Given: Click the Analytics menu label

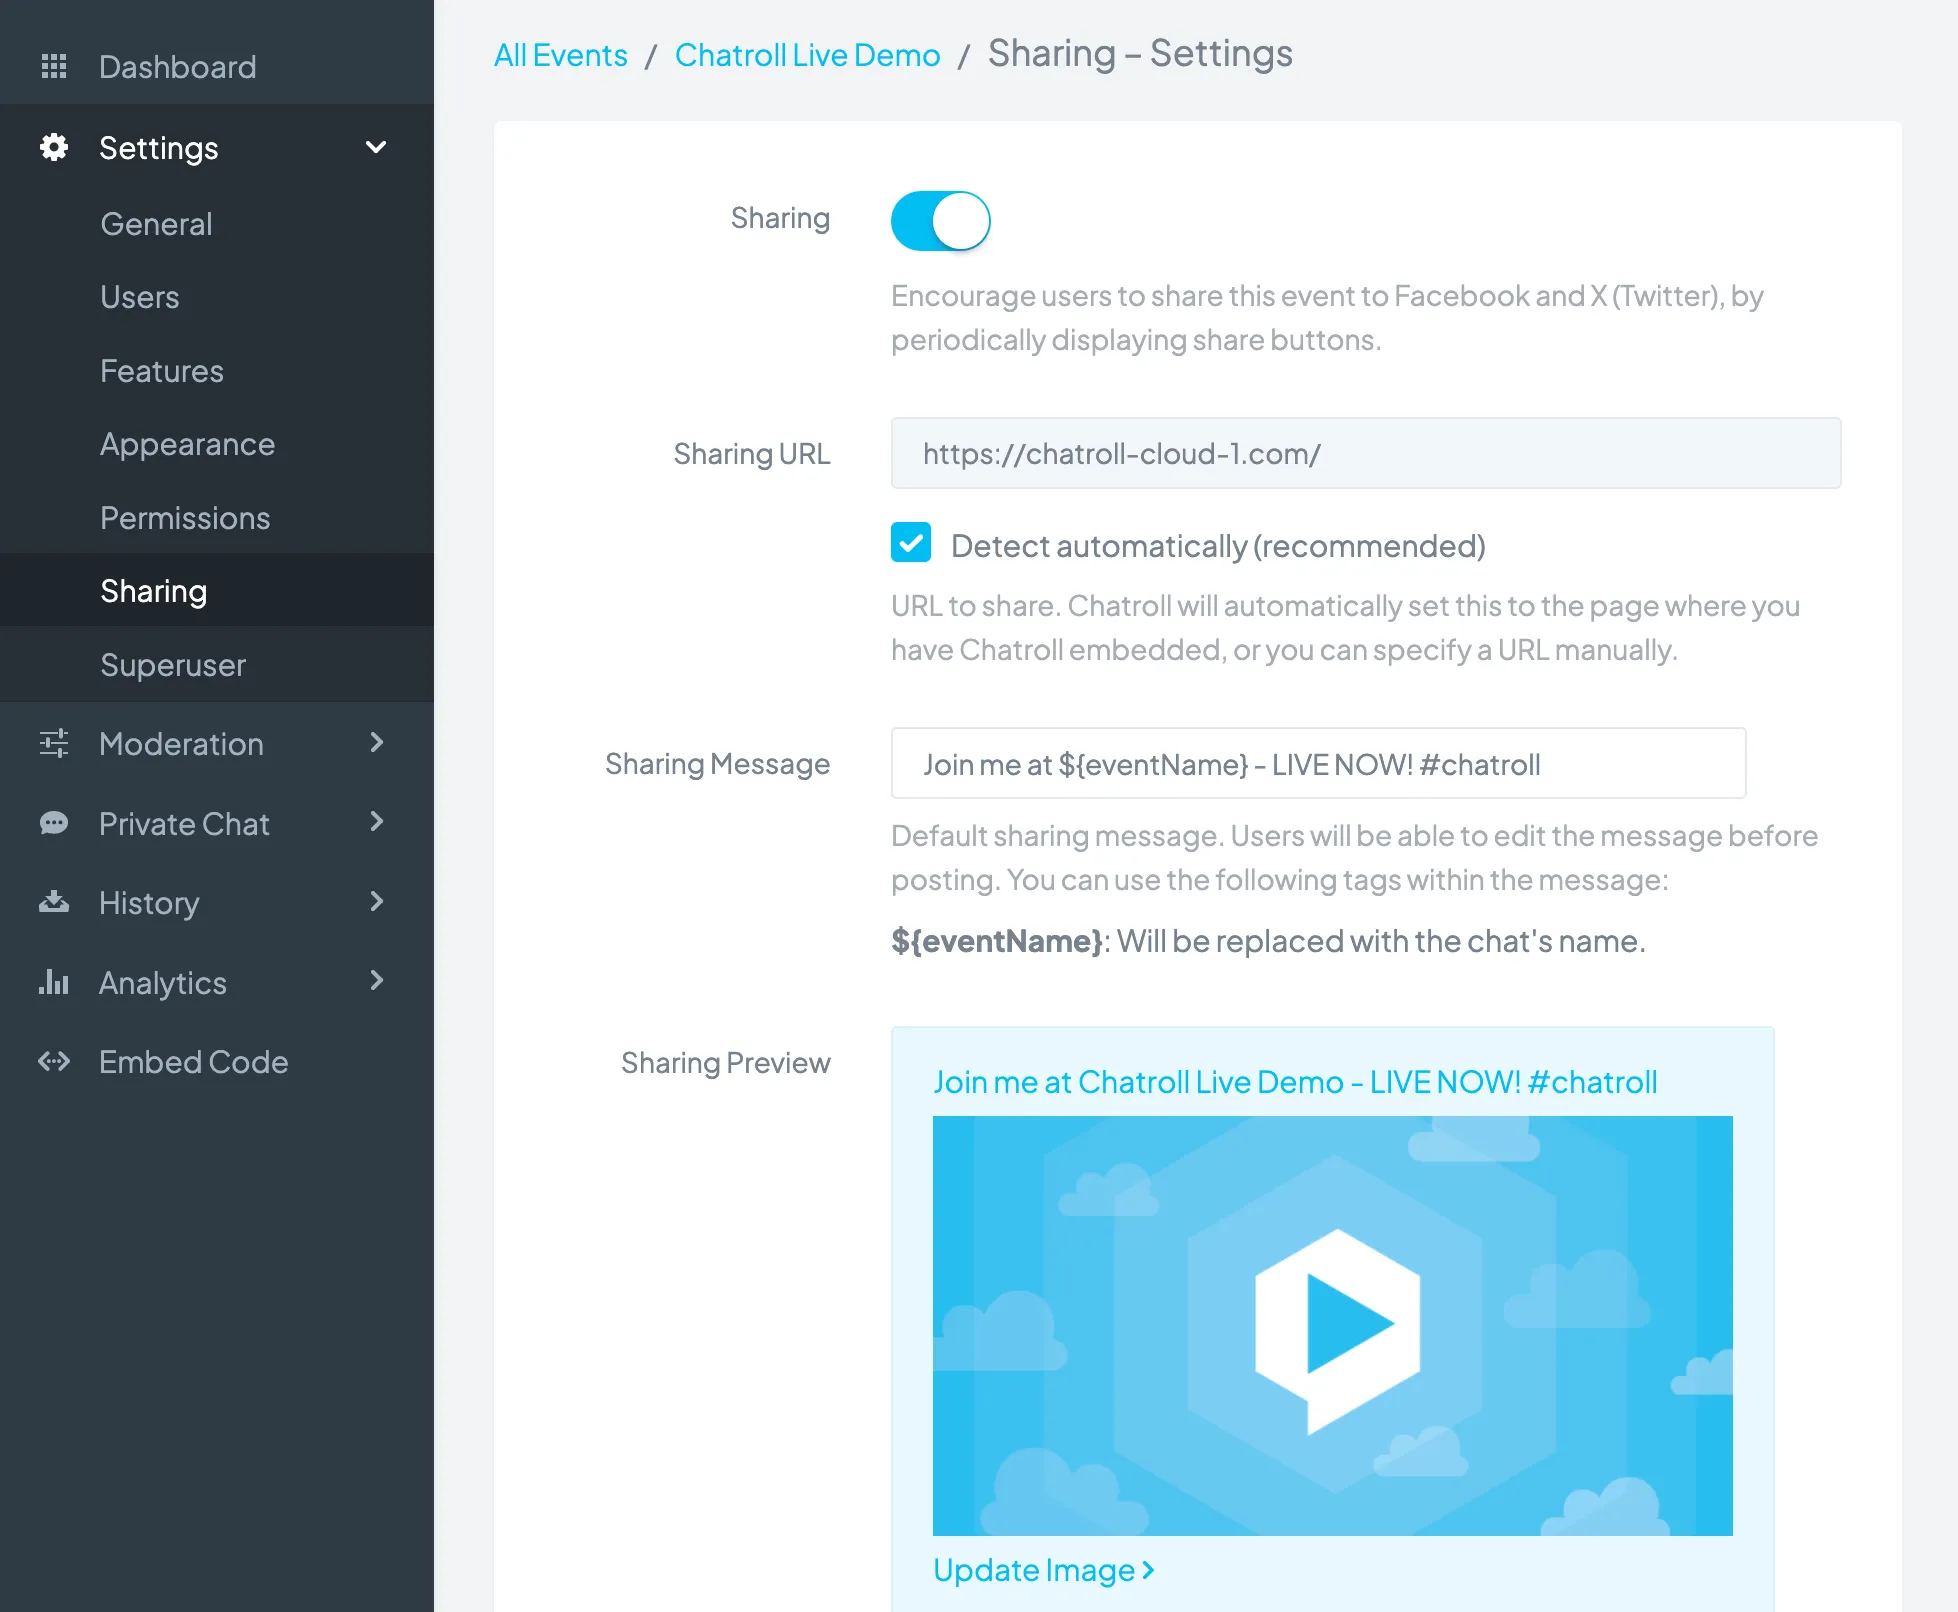Looking at the screenshot, I should 163,983.
